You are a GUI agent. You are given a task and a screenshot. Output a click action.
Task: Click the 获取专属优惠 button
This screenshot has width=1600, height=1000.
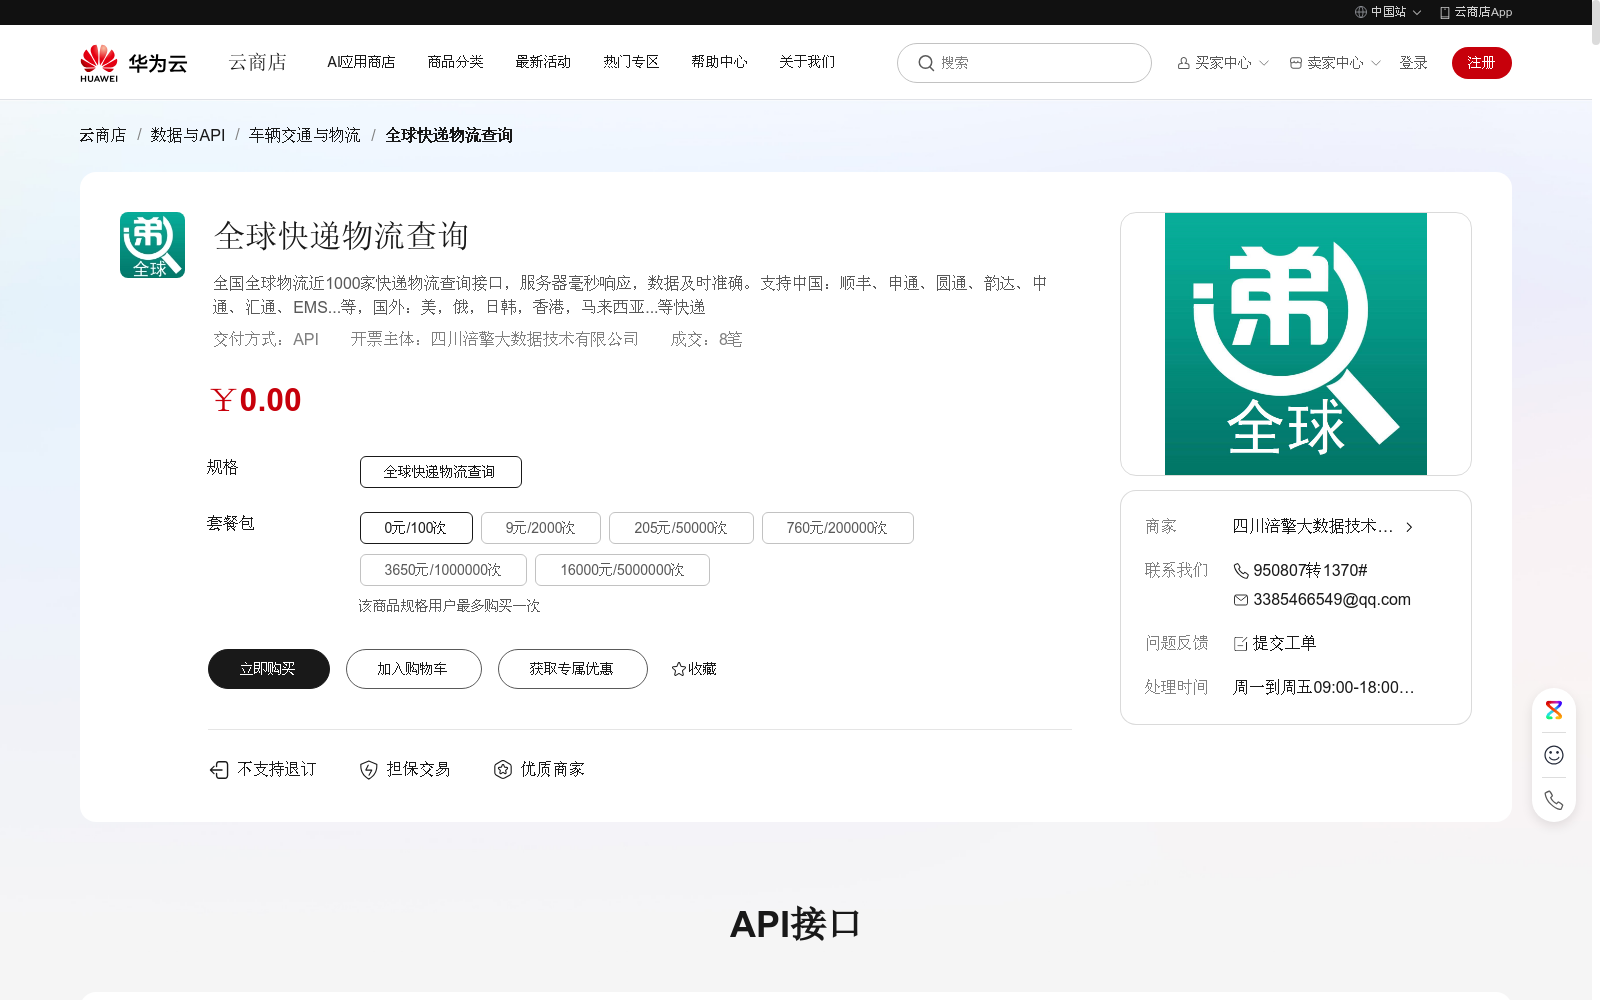pos(573,669)
